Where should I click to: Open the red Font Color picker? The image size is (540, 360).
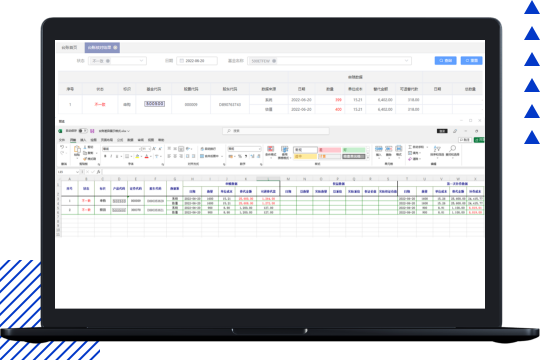(146, 156)
